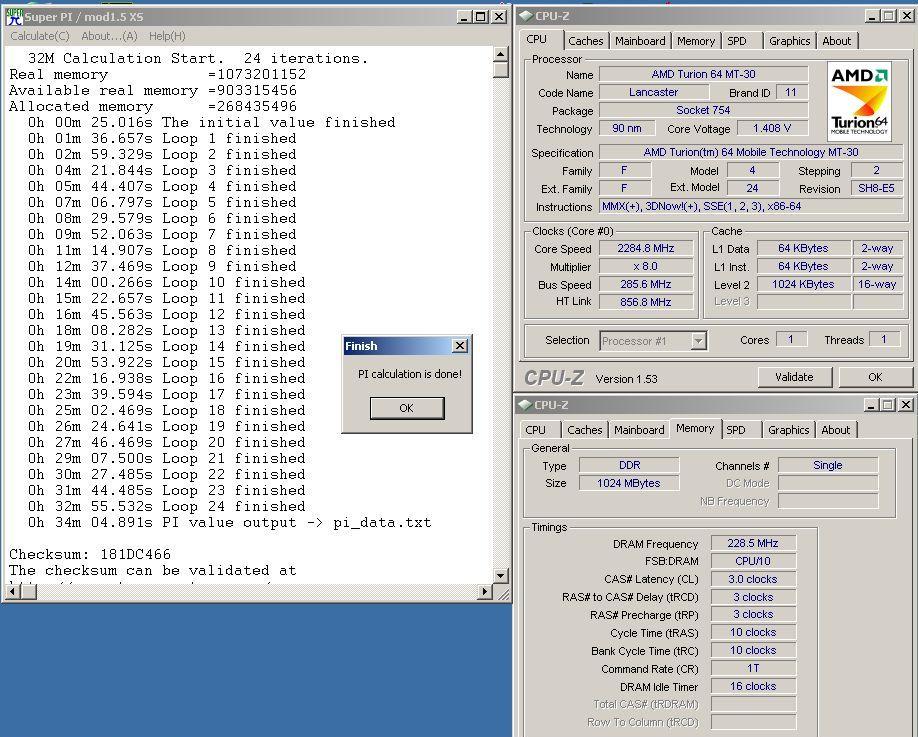Switch to Caches tab in upper CPU-Z
This screenshot has width=918, height=737.
click(585, 41)
